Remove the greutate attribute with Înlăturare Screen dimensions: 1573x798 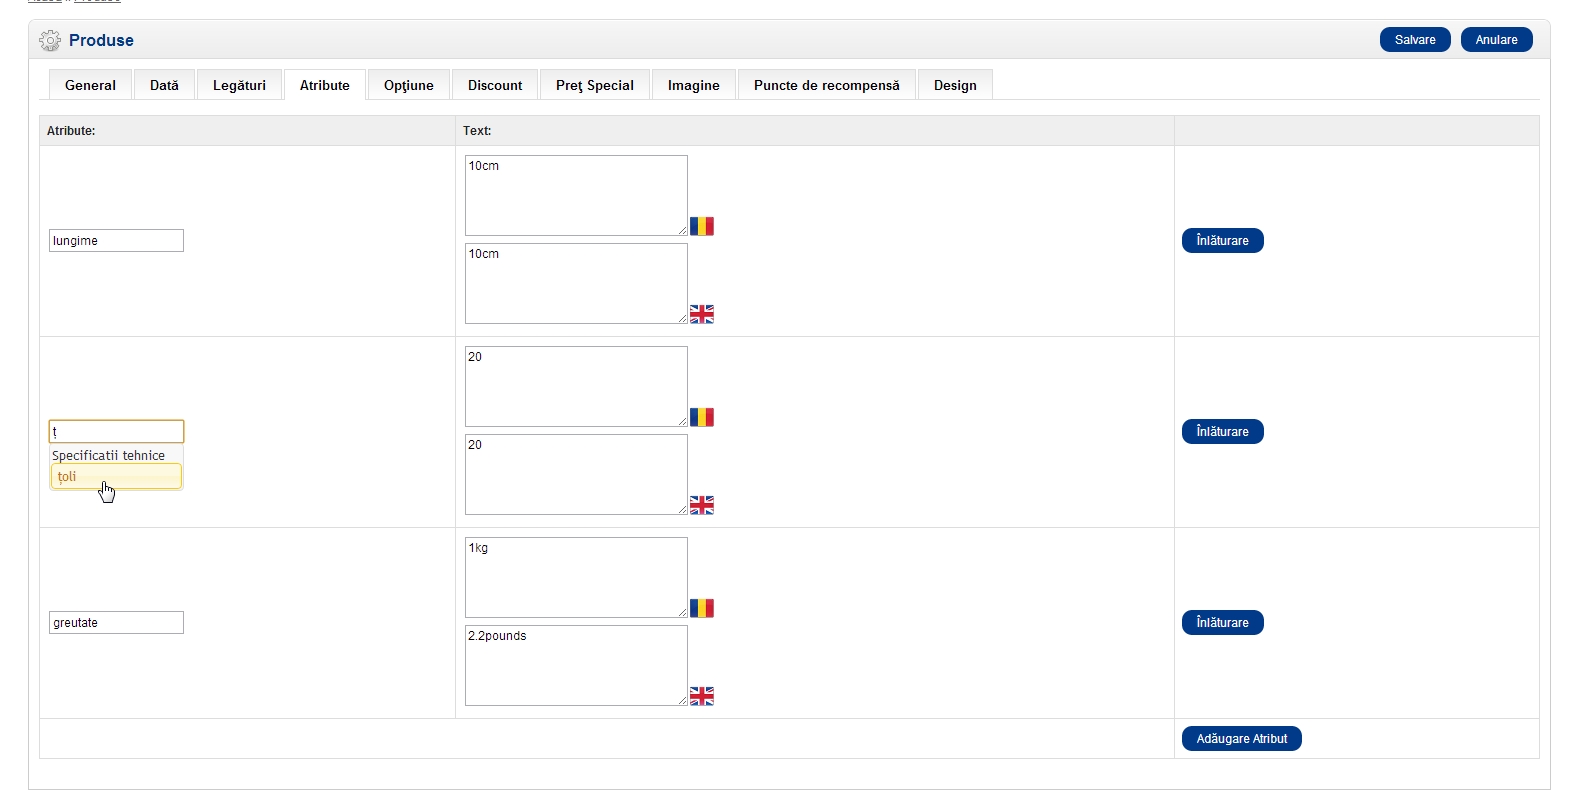click(1222, 623)
